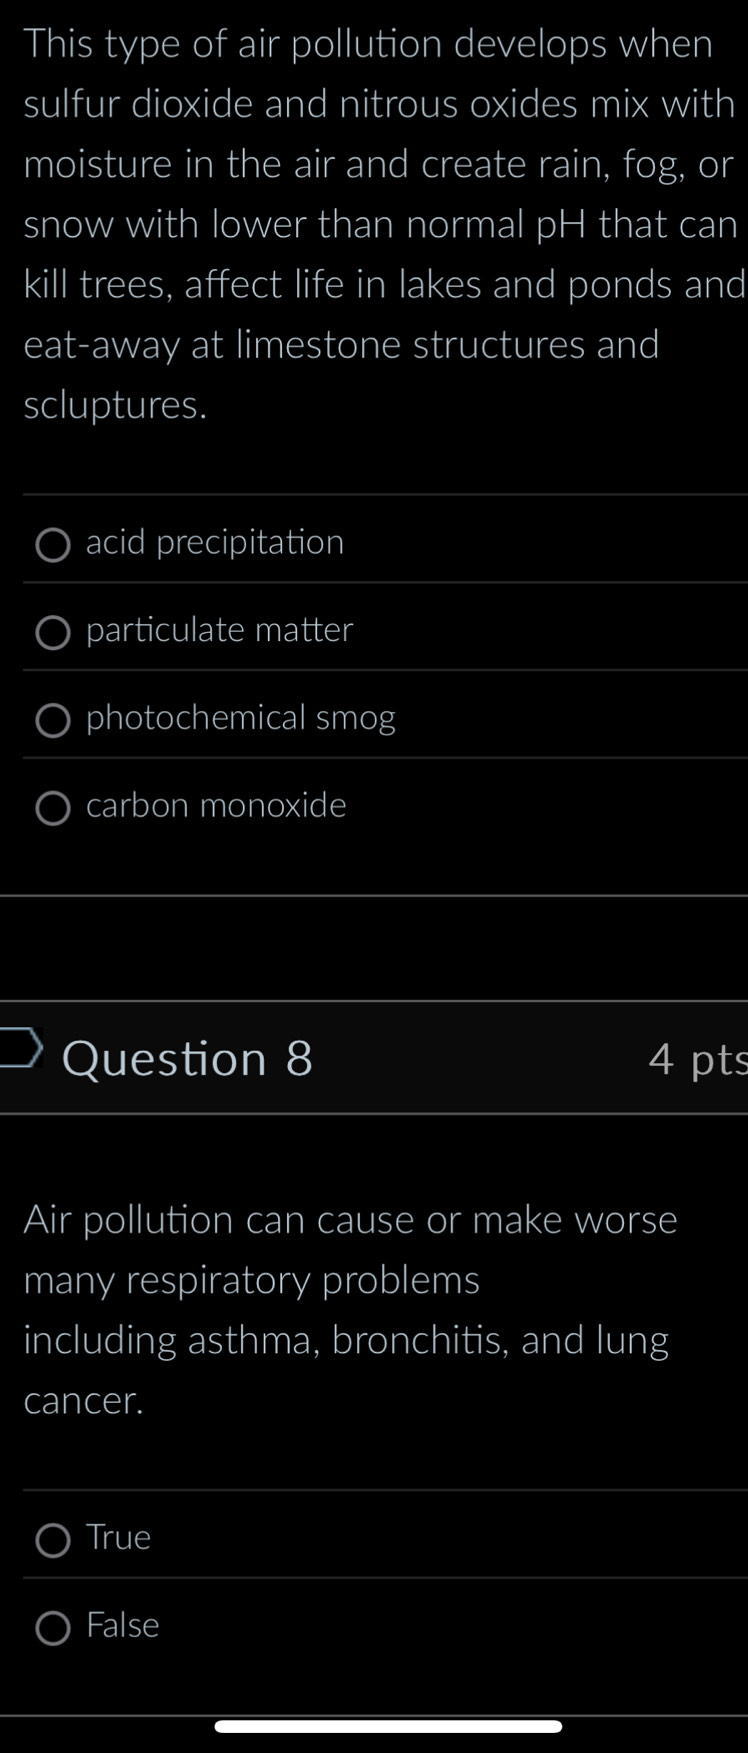Tap the "True" answer label text
Image resolution: width=748 pixels, height=1753 pixels.
119,1538
